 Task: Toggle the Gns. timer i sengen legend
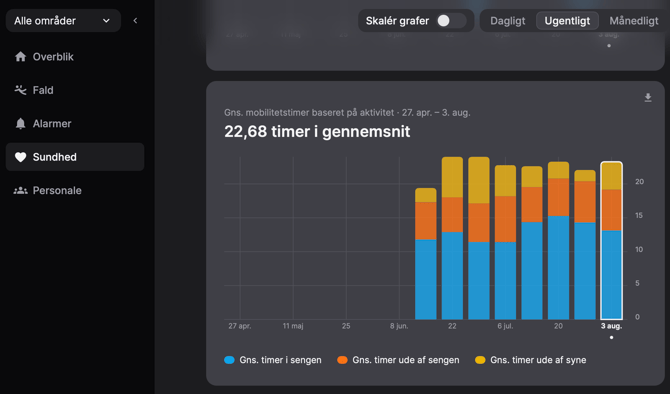click(273, 360)
